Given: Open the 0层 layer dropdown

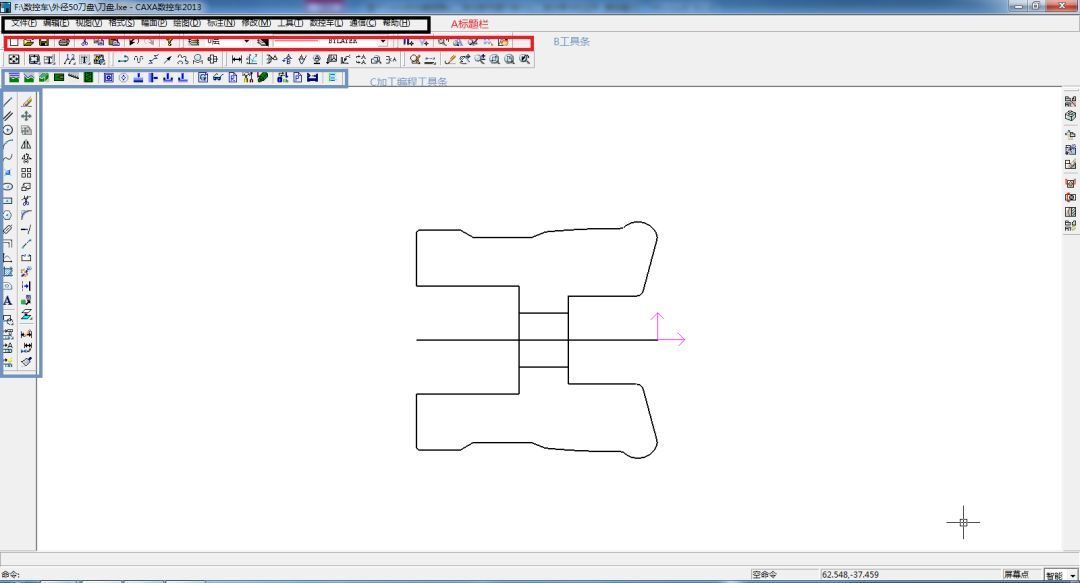Looking at the screenshot, I should (x=247, y=42).
